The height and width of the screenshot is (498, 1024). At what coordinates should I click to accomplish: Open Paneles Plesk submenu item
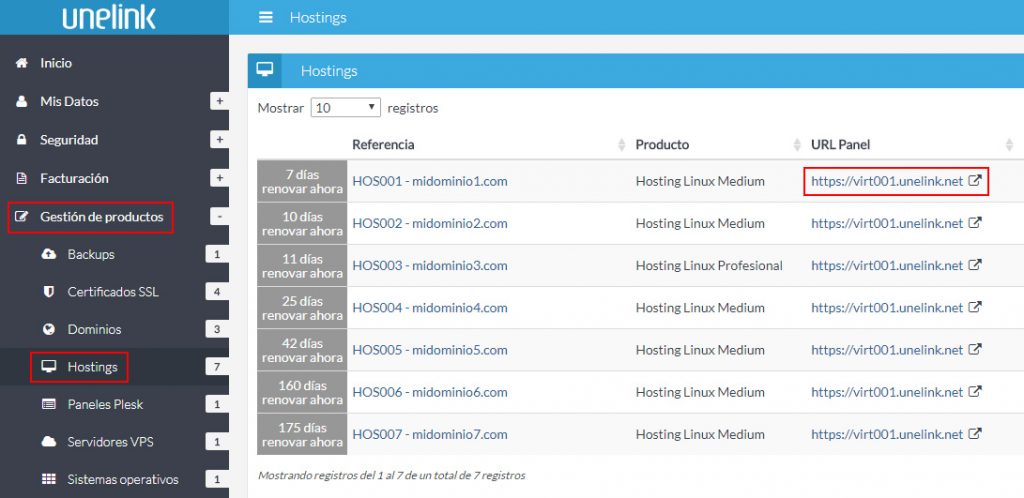click(x=105, y=405)
